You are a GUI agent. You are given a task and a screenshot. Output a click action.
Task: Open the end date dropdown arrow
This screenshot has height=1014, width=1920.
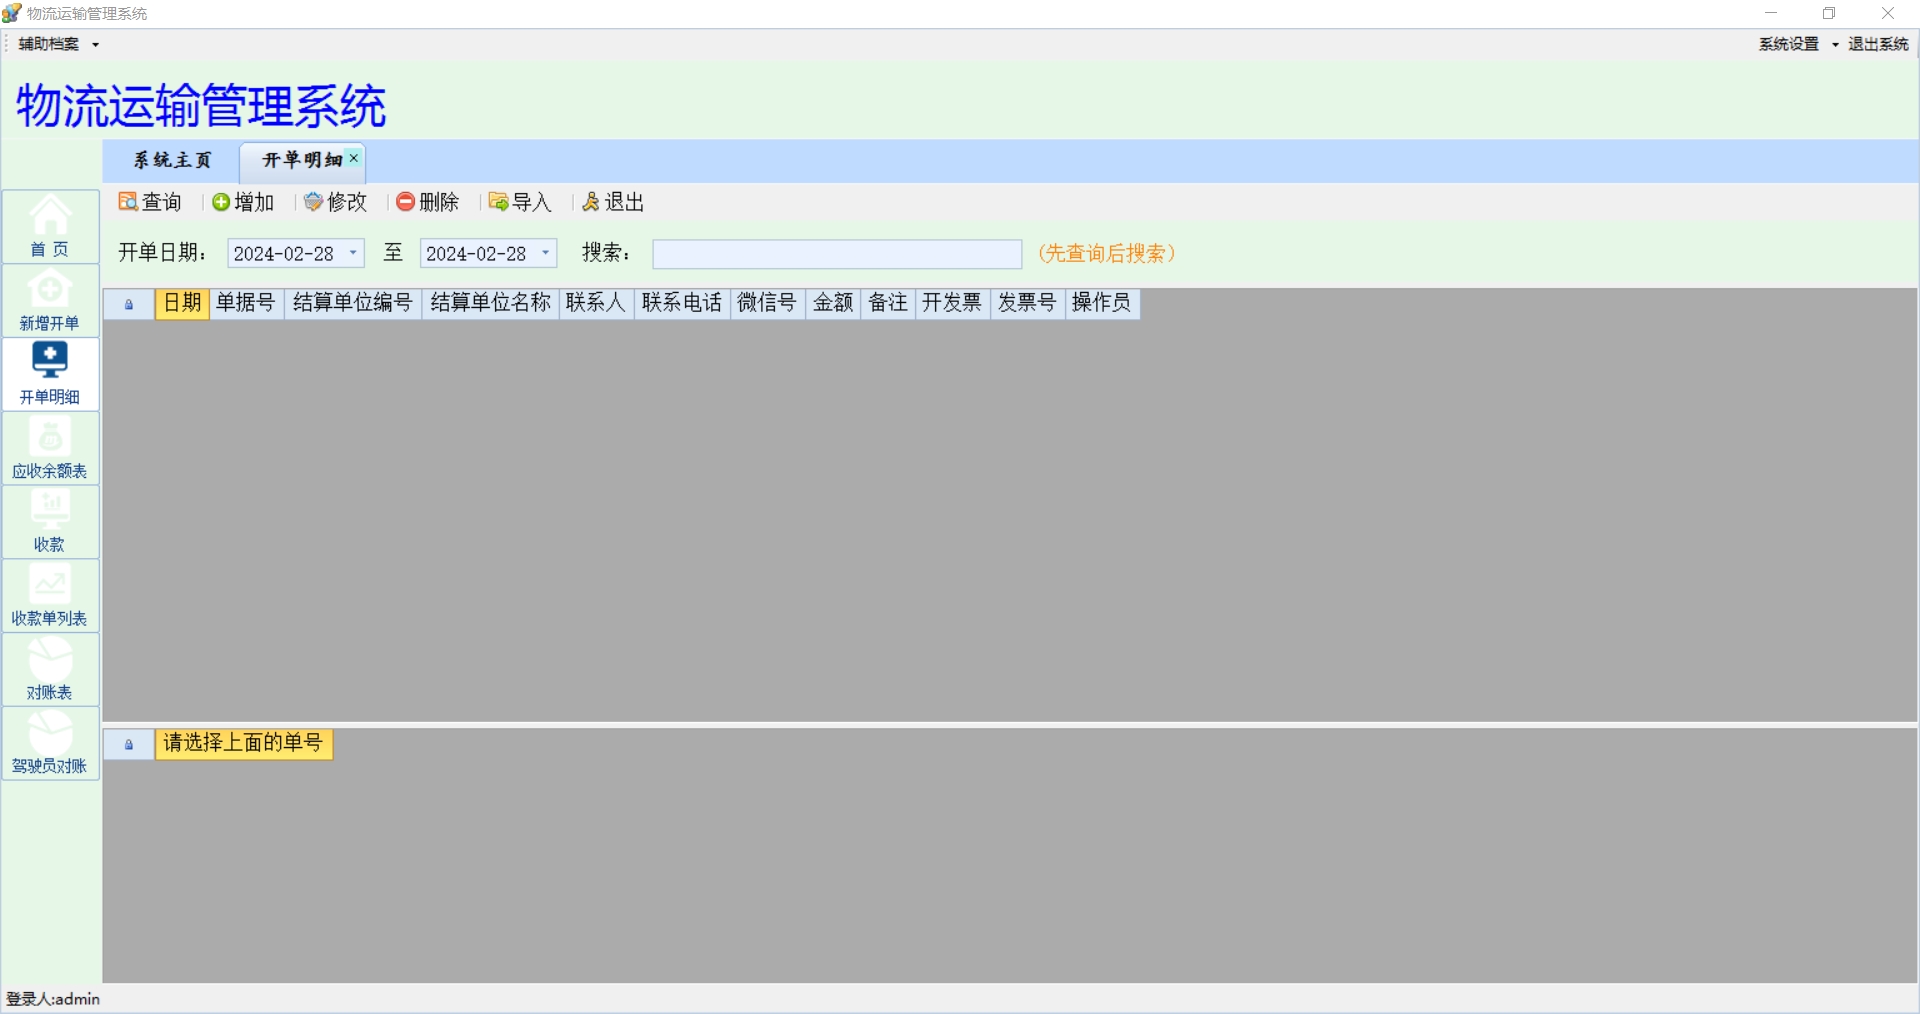pos(546,253)
